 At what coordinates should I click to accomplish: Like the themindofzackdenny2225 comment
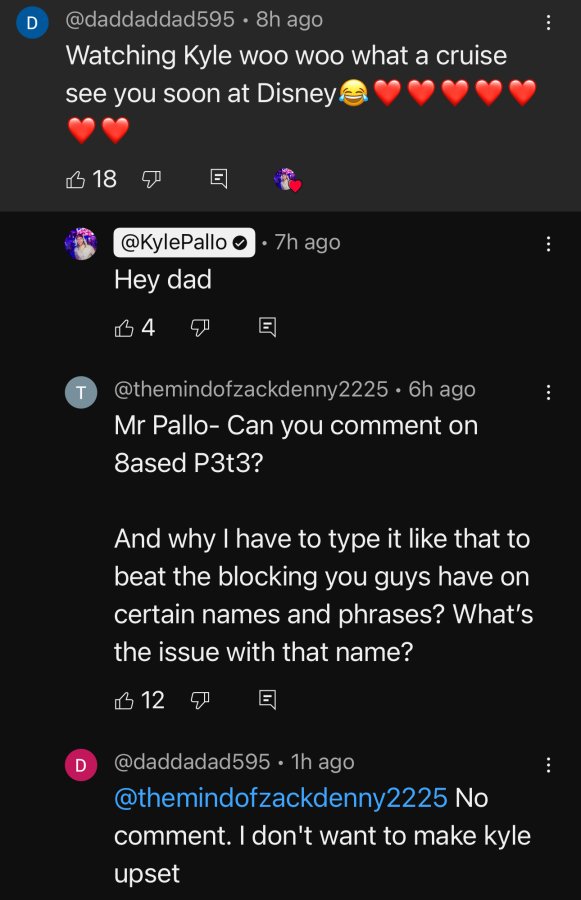(x=124, y=700)
